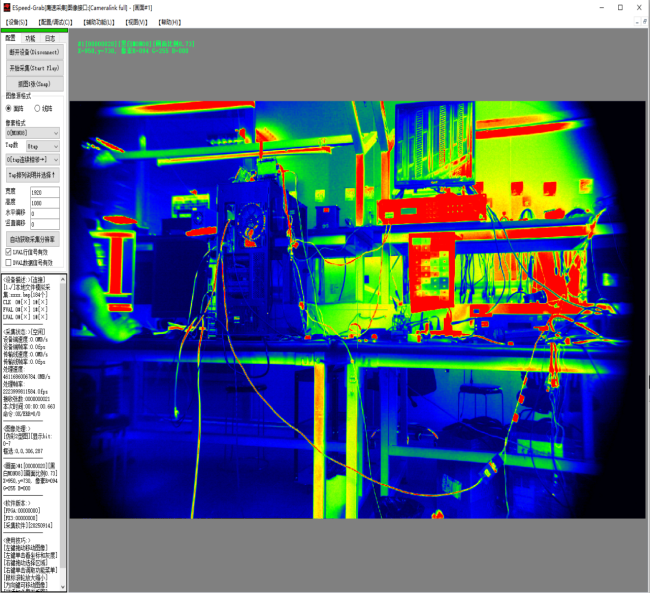This screenshot has height=594, width=650.
Task: Open the 帮助(H) menu
Action: coord(170,22)
